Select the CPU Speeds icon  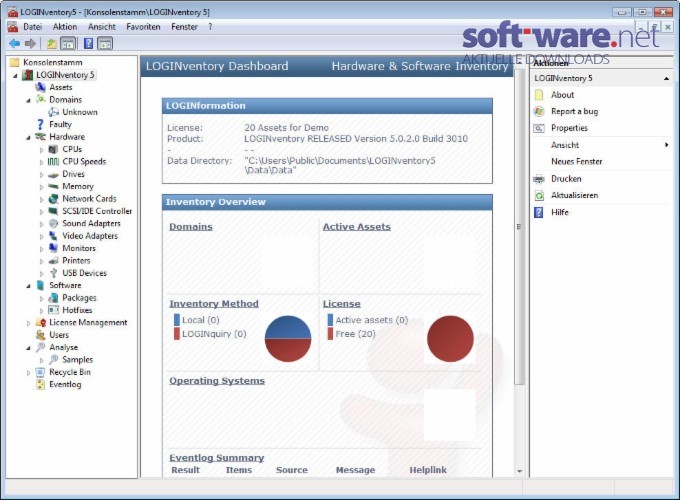(53, 162)
